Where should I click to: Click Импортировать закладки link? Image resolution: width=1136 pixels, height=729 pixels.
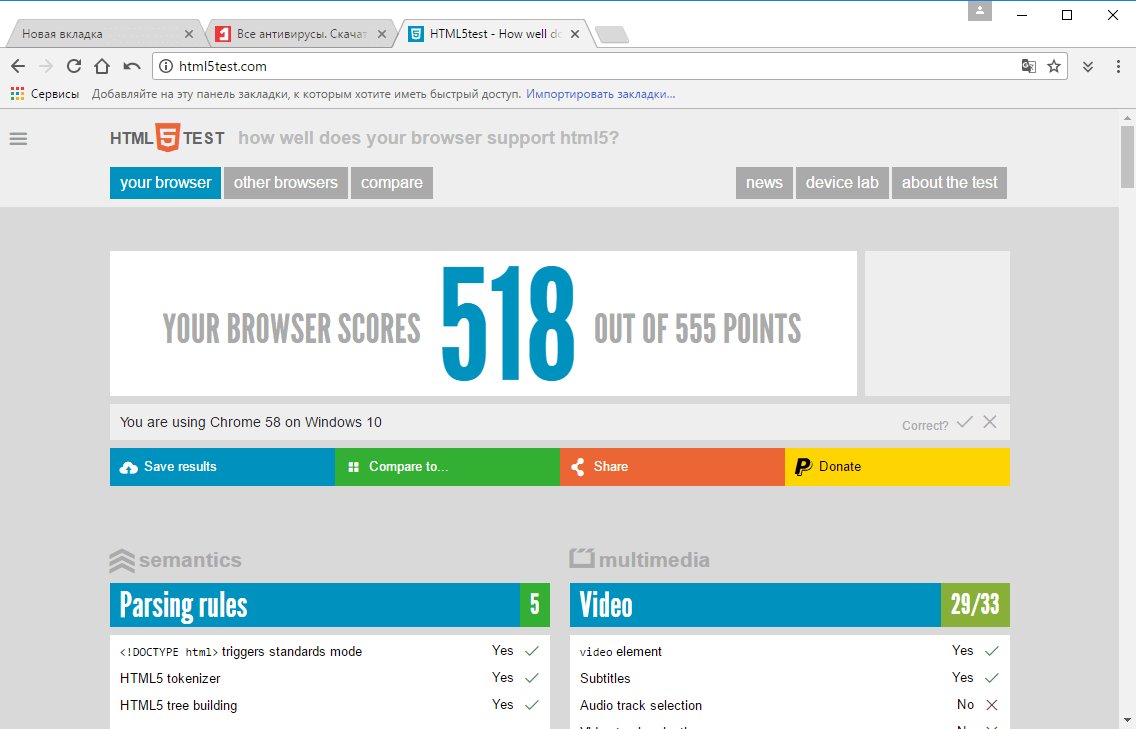click(x=601, y=93)
